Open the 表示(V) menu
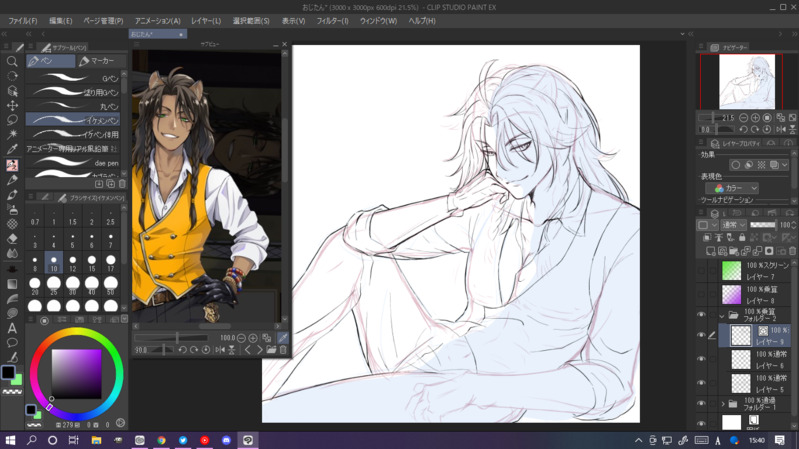Viewport: 799px width, 449px height. point(294,21)
